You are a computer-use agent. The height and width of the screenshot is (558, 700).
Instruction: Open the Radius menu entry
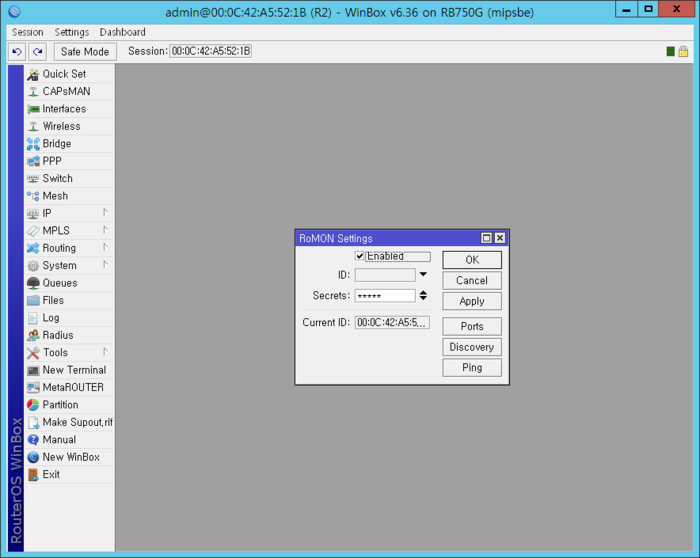coord(69,335)
